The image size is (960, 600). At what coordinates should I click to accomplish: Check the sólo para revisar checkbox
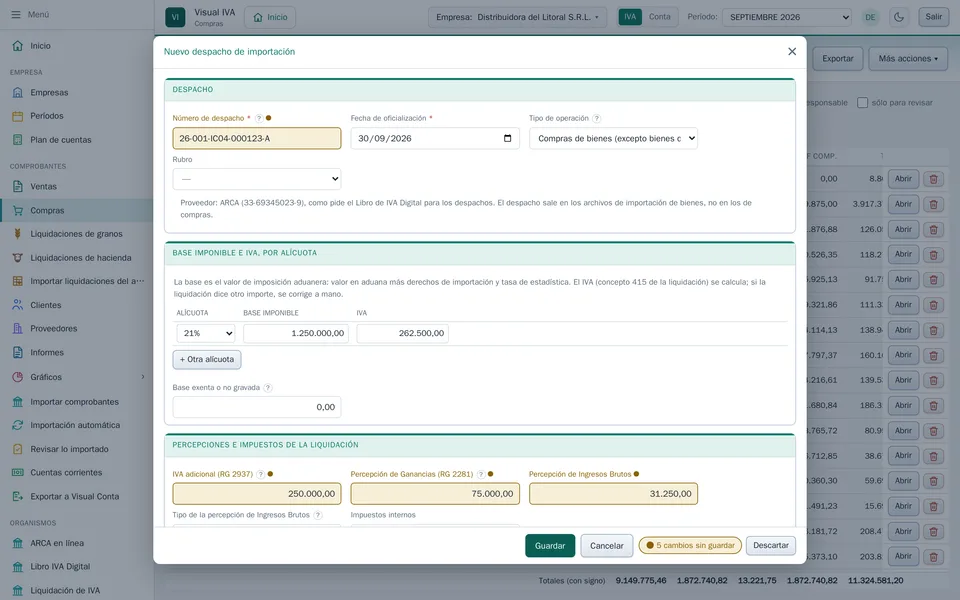(x=863, y=103)
